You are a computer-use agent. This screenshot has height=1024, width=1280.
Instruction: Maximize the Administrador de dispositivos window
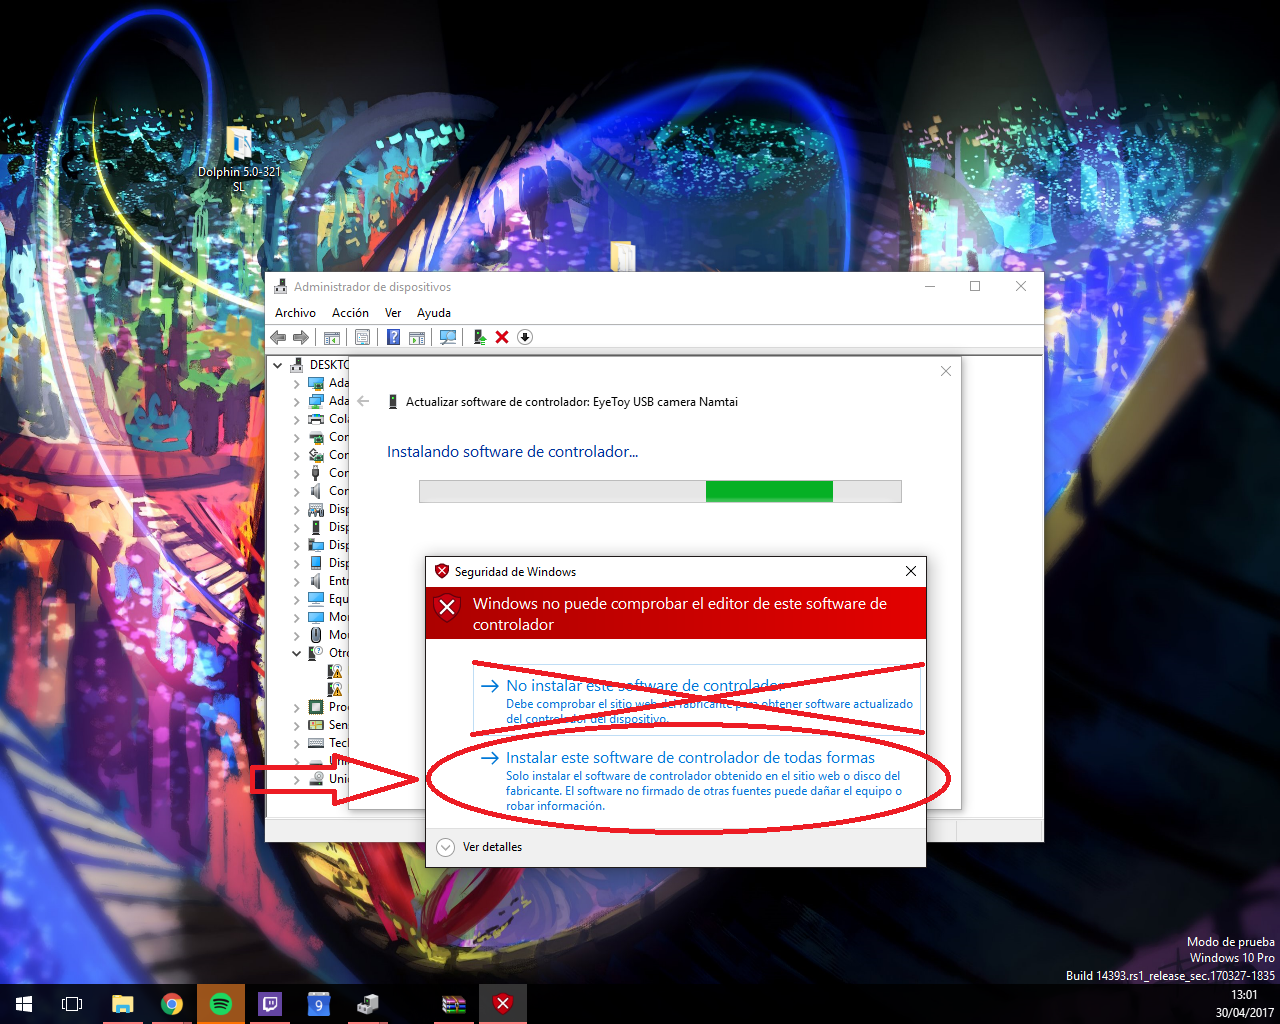point(975,286)
